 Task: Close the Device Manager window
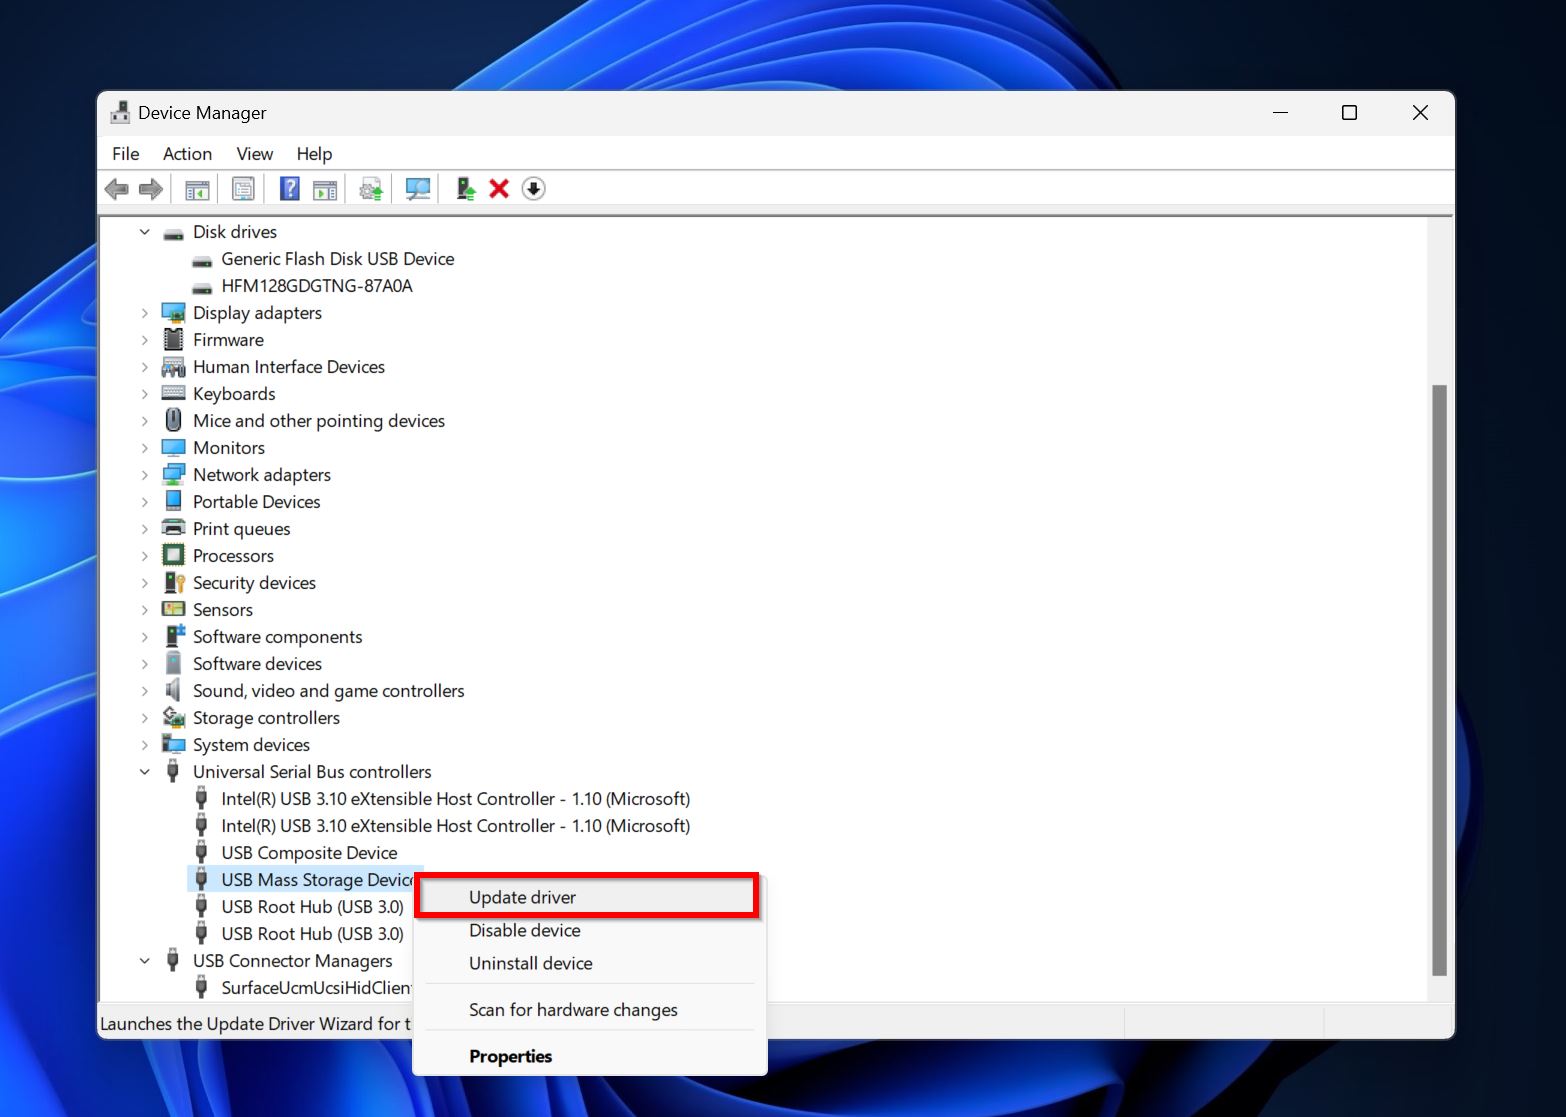pos(1420,113)
